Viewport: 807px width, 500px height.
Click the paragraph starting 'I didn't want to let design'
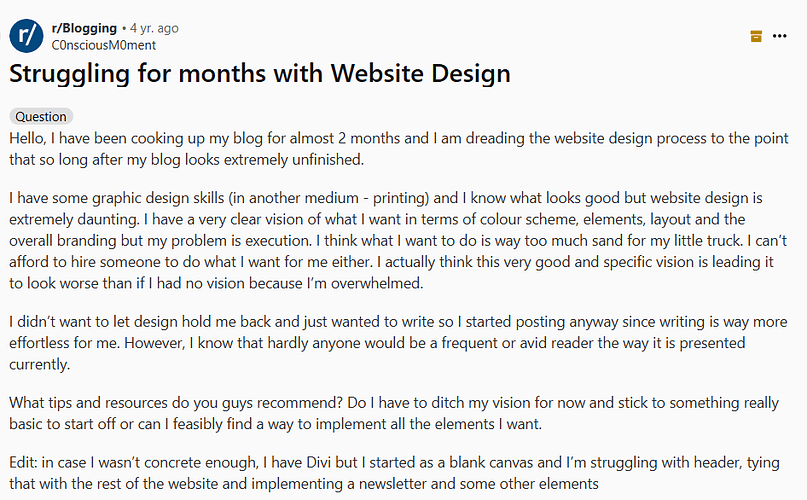[x=398, y=343]
